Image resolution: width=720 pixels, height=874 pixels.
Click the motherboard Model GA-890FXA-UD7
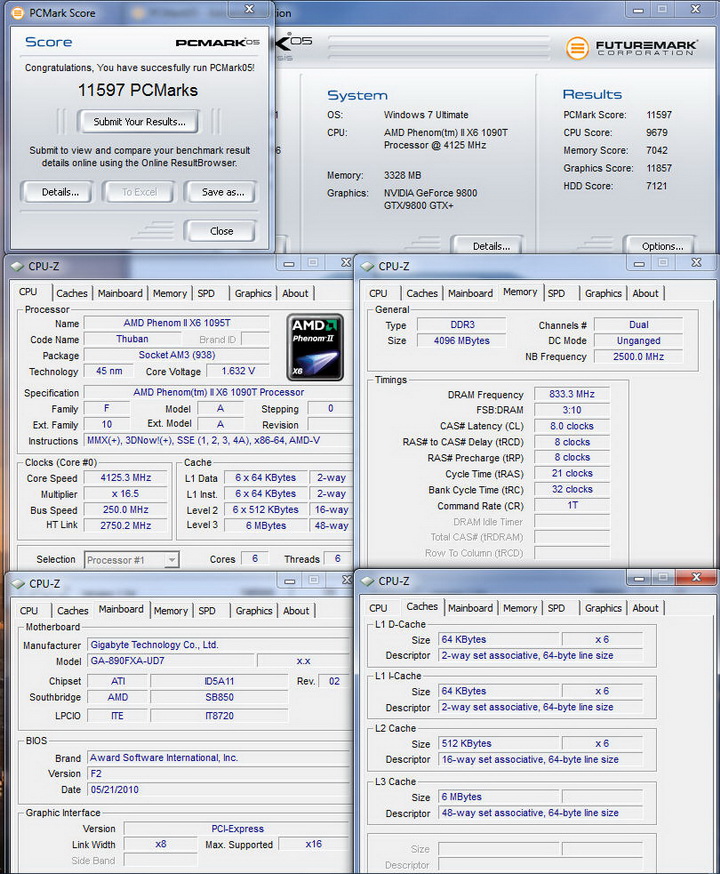tap(171, 661)
